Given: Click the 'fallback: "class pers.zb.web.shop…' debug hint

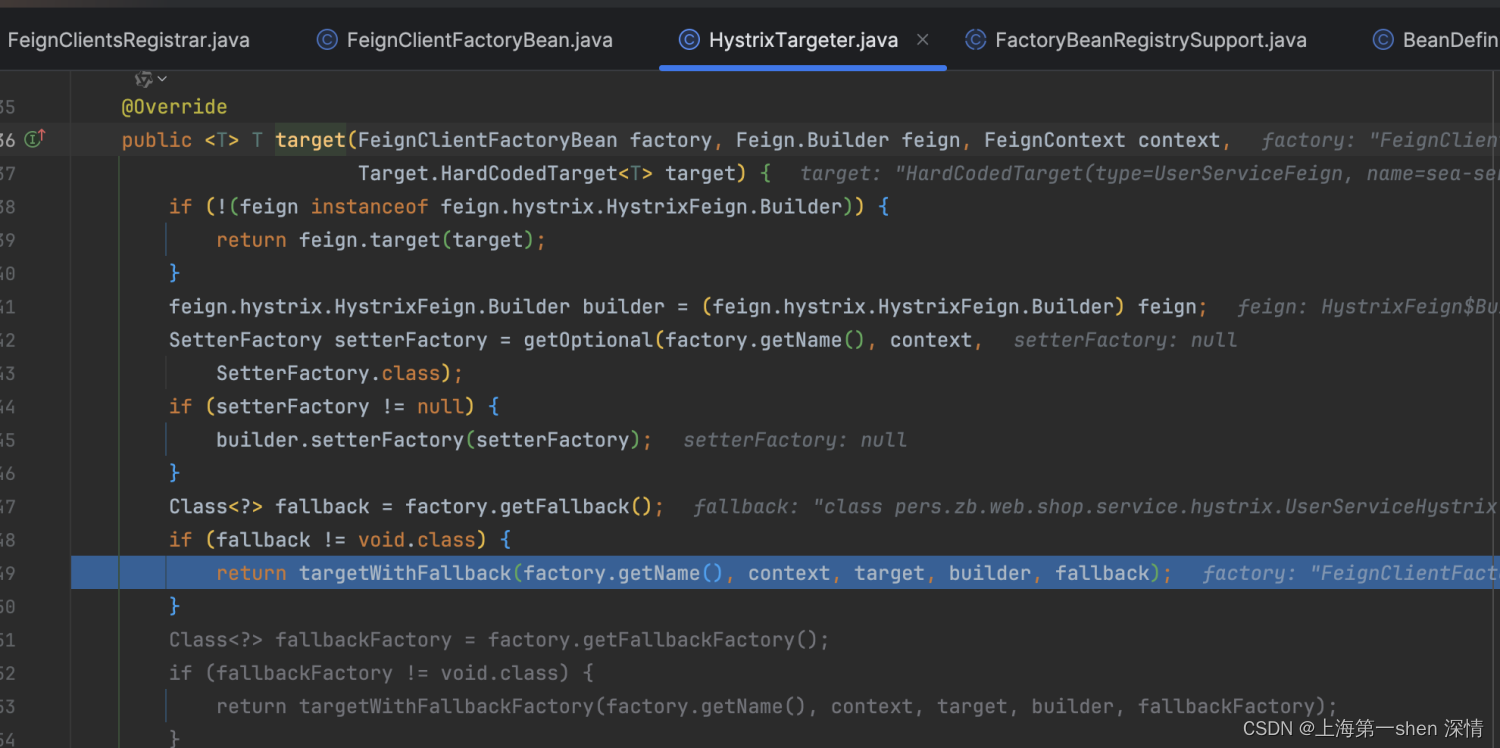Looking at the screenshot, I should [1096, 507].
